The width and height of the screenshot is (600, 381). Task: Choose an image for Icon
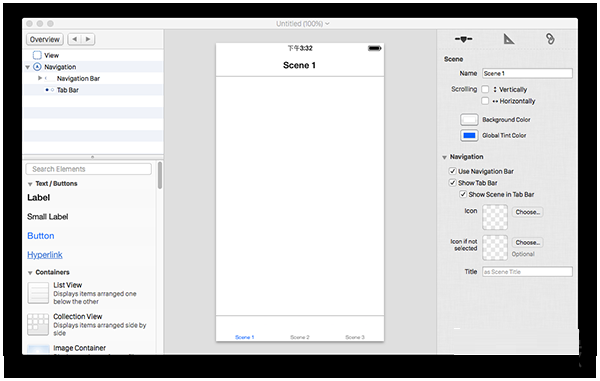(x=528, y=212)
